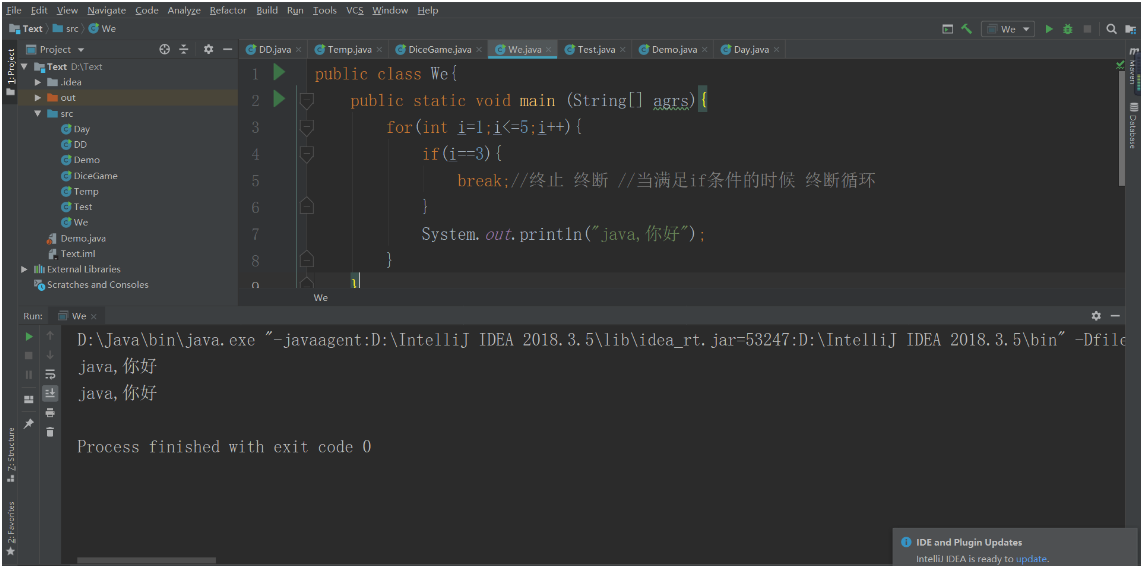Fold the for loop at line 3 gutter
1141x566 pixels.
(x=306, y=128)
